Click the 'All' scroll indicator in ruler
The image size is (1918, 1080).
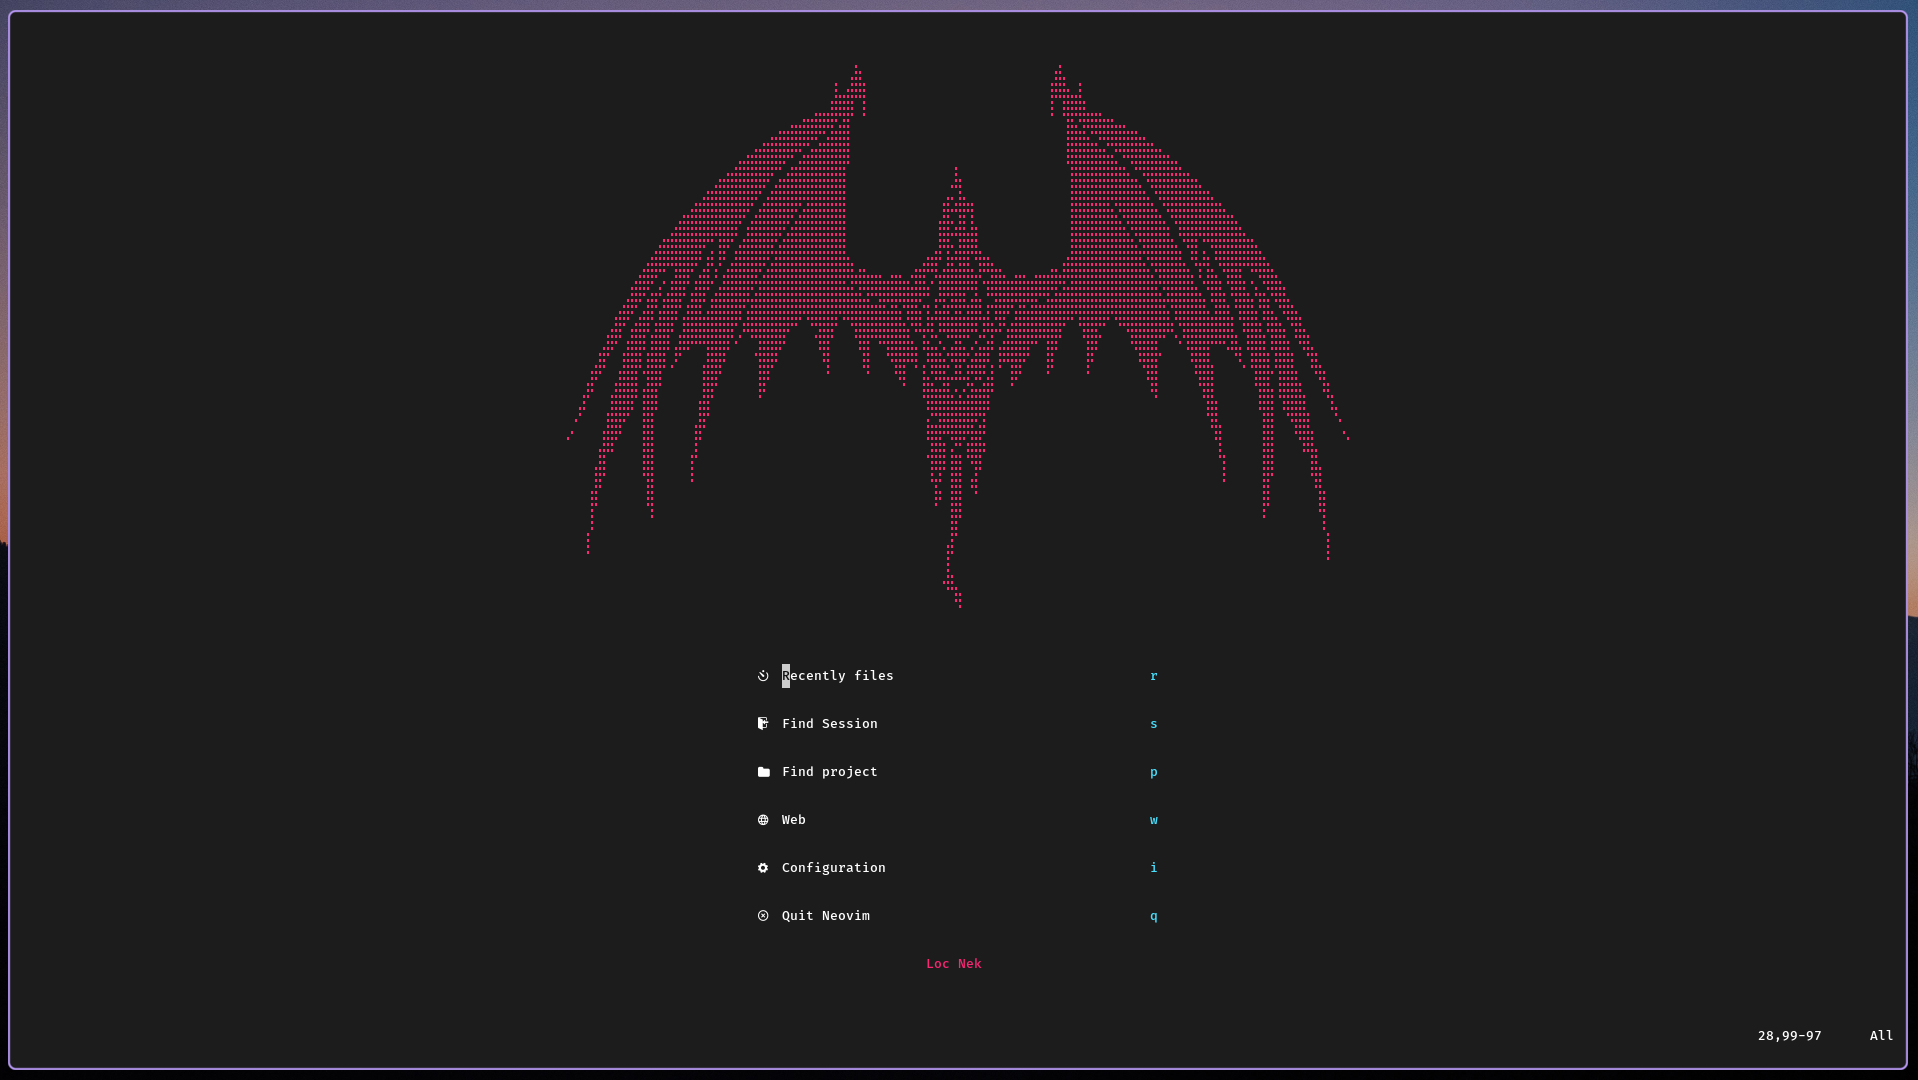pyautogui.click(x=1882, y=1036)
